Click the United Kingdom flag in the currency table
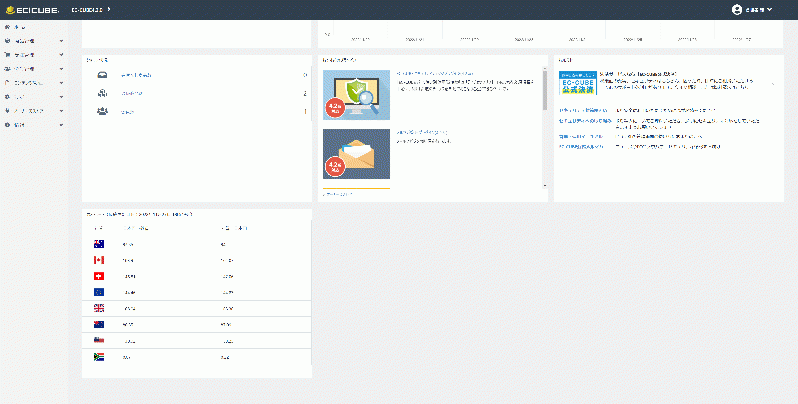798x404 pixels. tap(99, 308)
